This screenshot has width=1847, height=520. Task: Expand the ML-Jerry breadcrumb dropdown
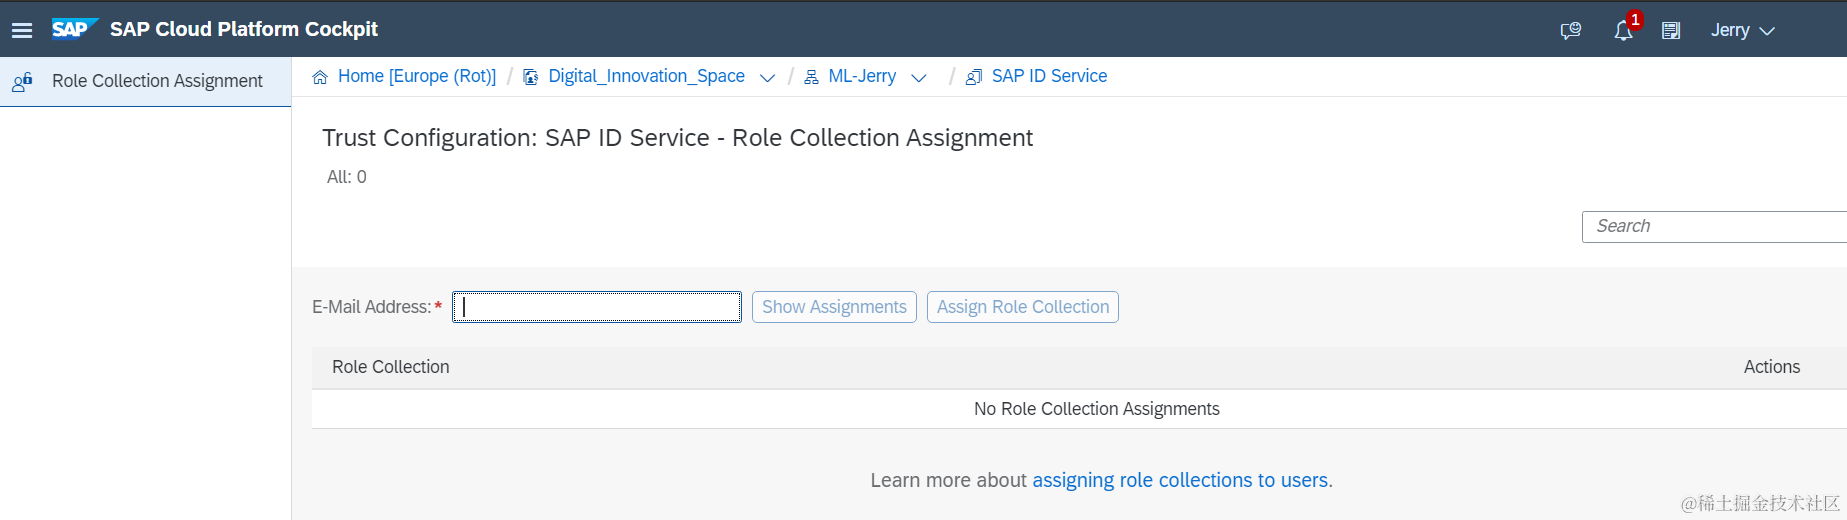(x=919, y=78)
